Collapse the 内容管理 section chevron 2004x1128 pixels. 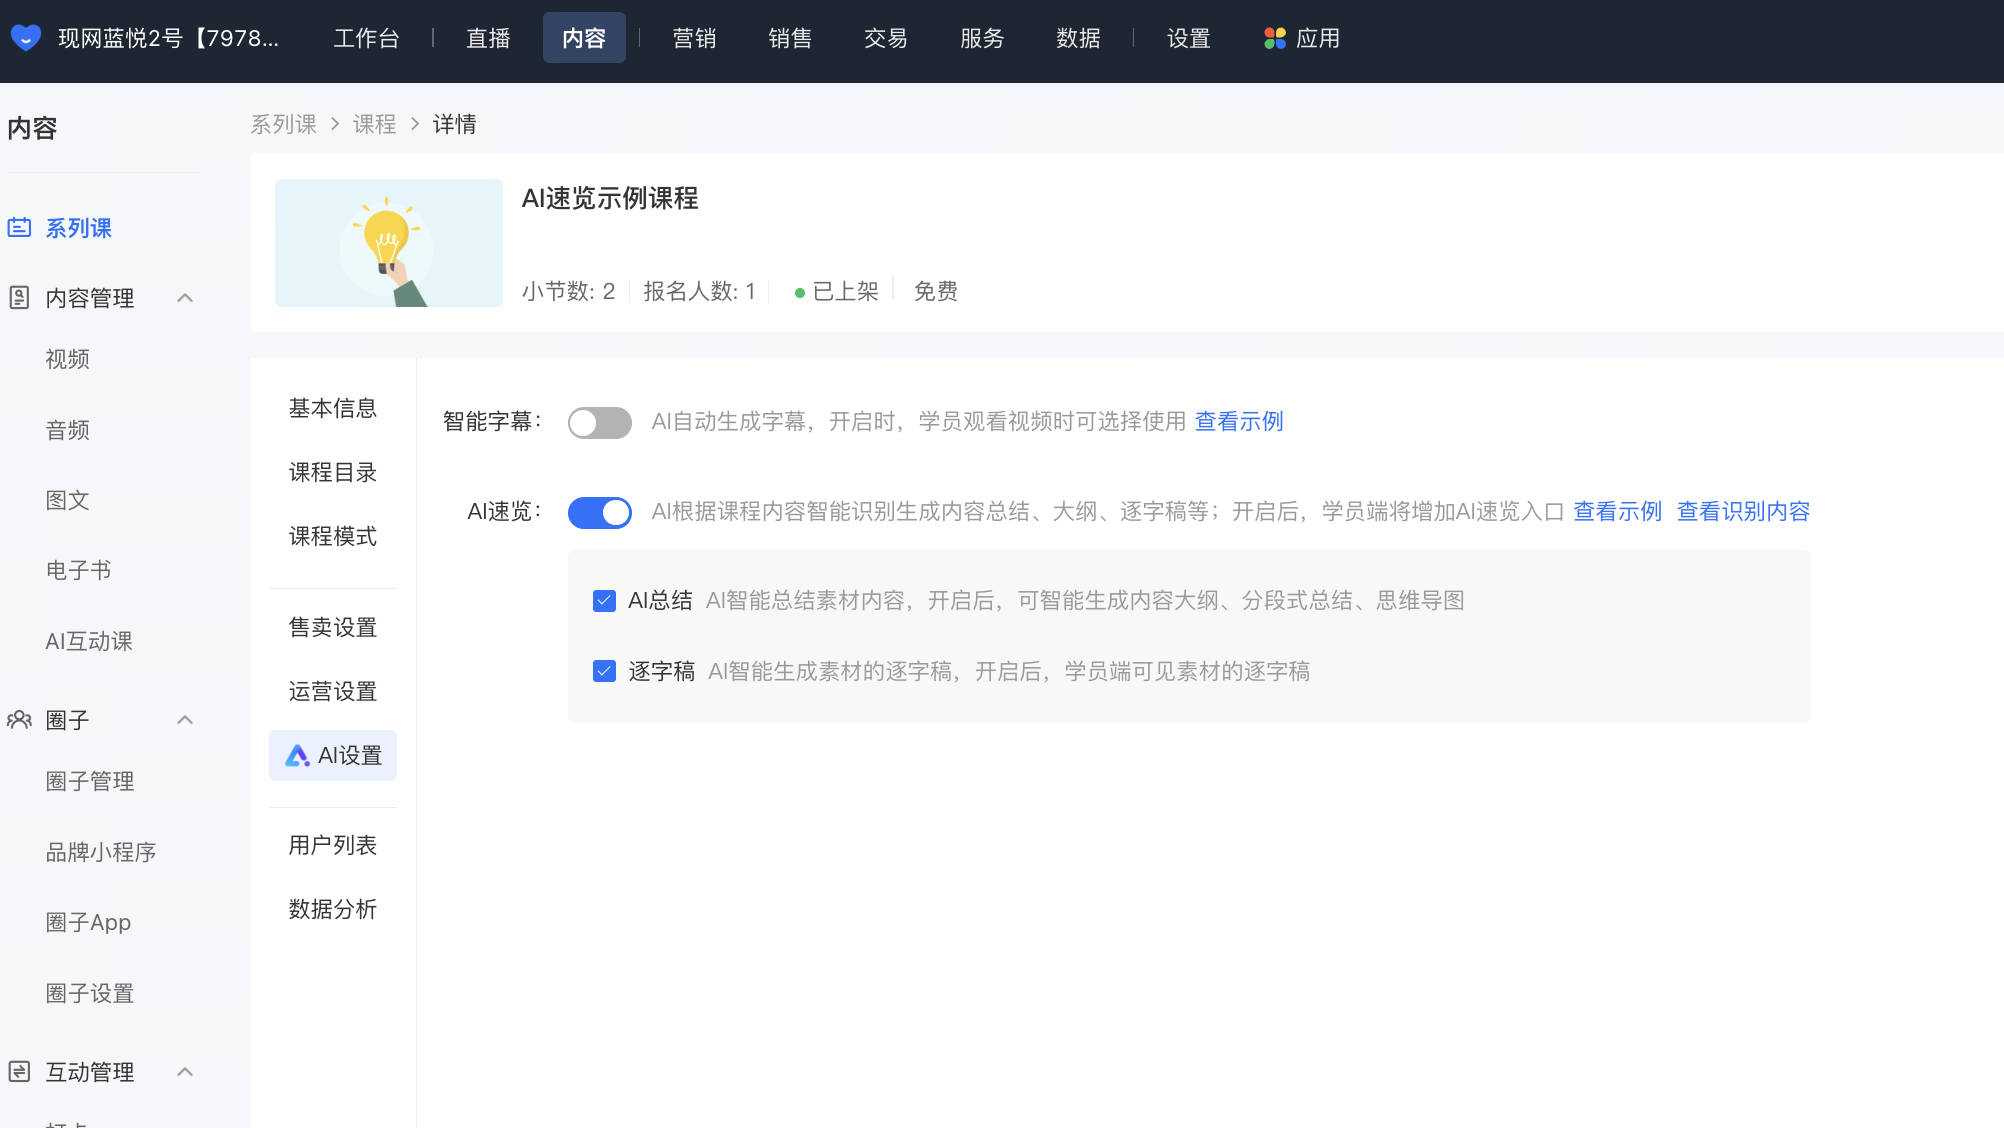click(185, 298)
